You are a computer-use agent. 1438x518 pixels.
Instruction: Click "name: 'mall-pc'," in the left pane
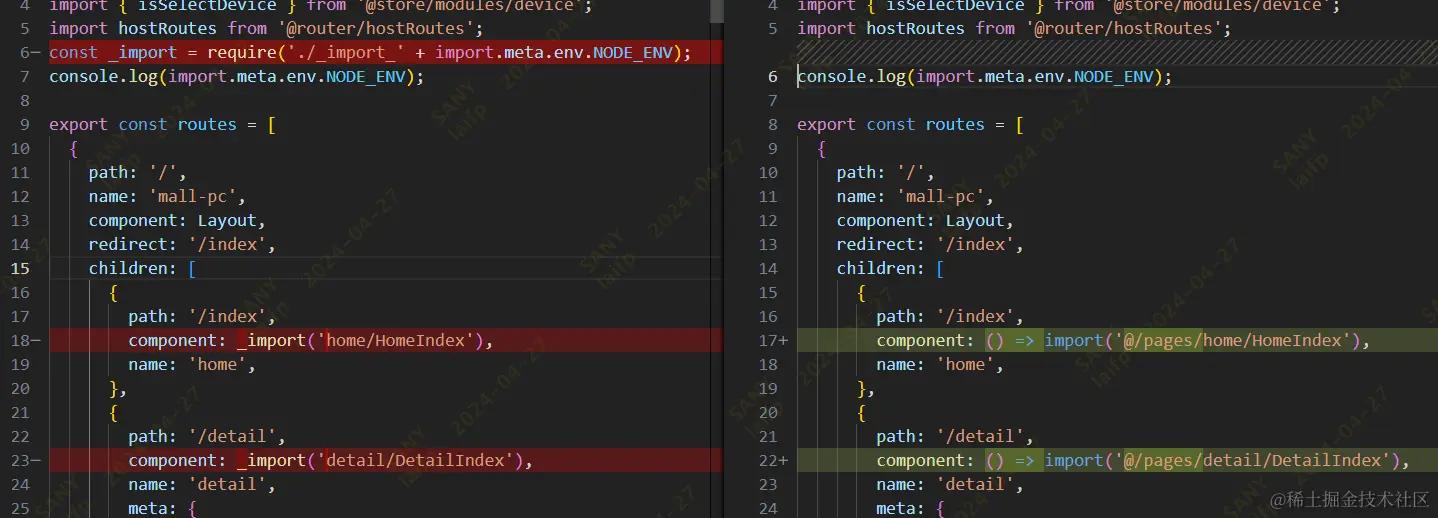(x=172, y=196)
